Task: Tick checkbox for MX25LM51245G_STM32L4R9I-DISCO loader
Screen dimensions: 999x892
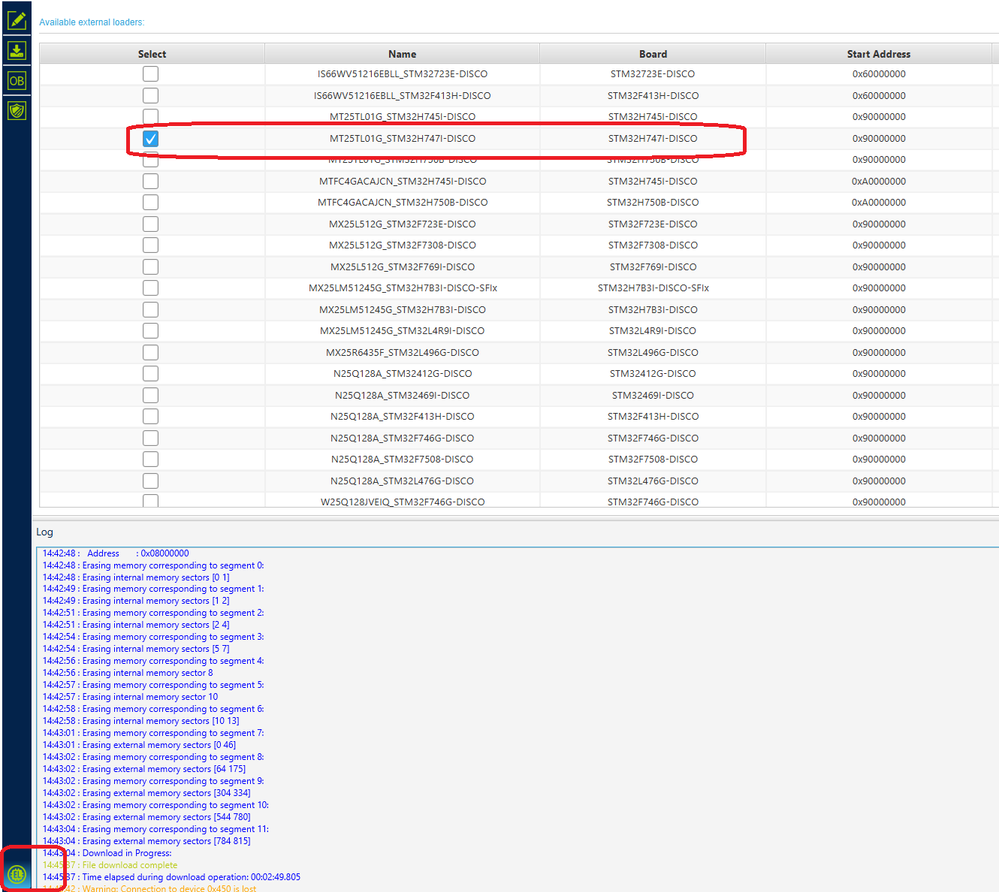Action: point(150,331)
